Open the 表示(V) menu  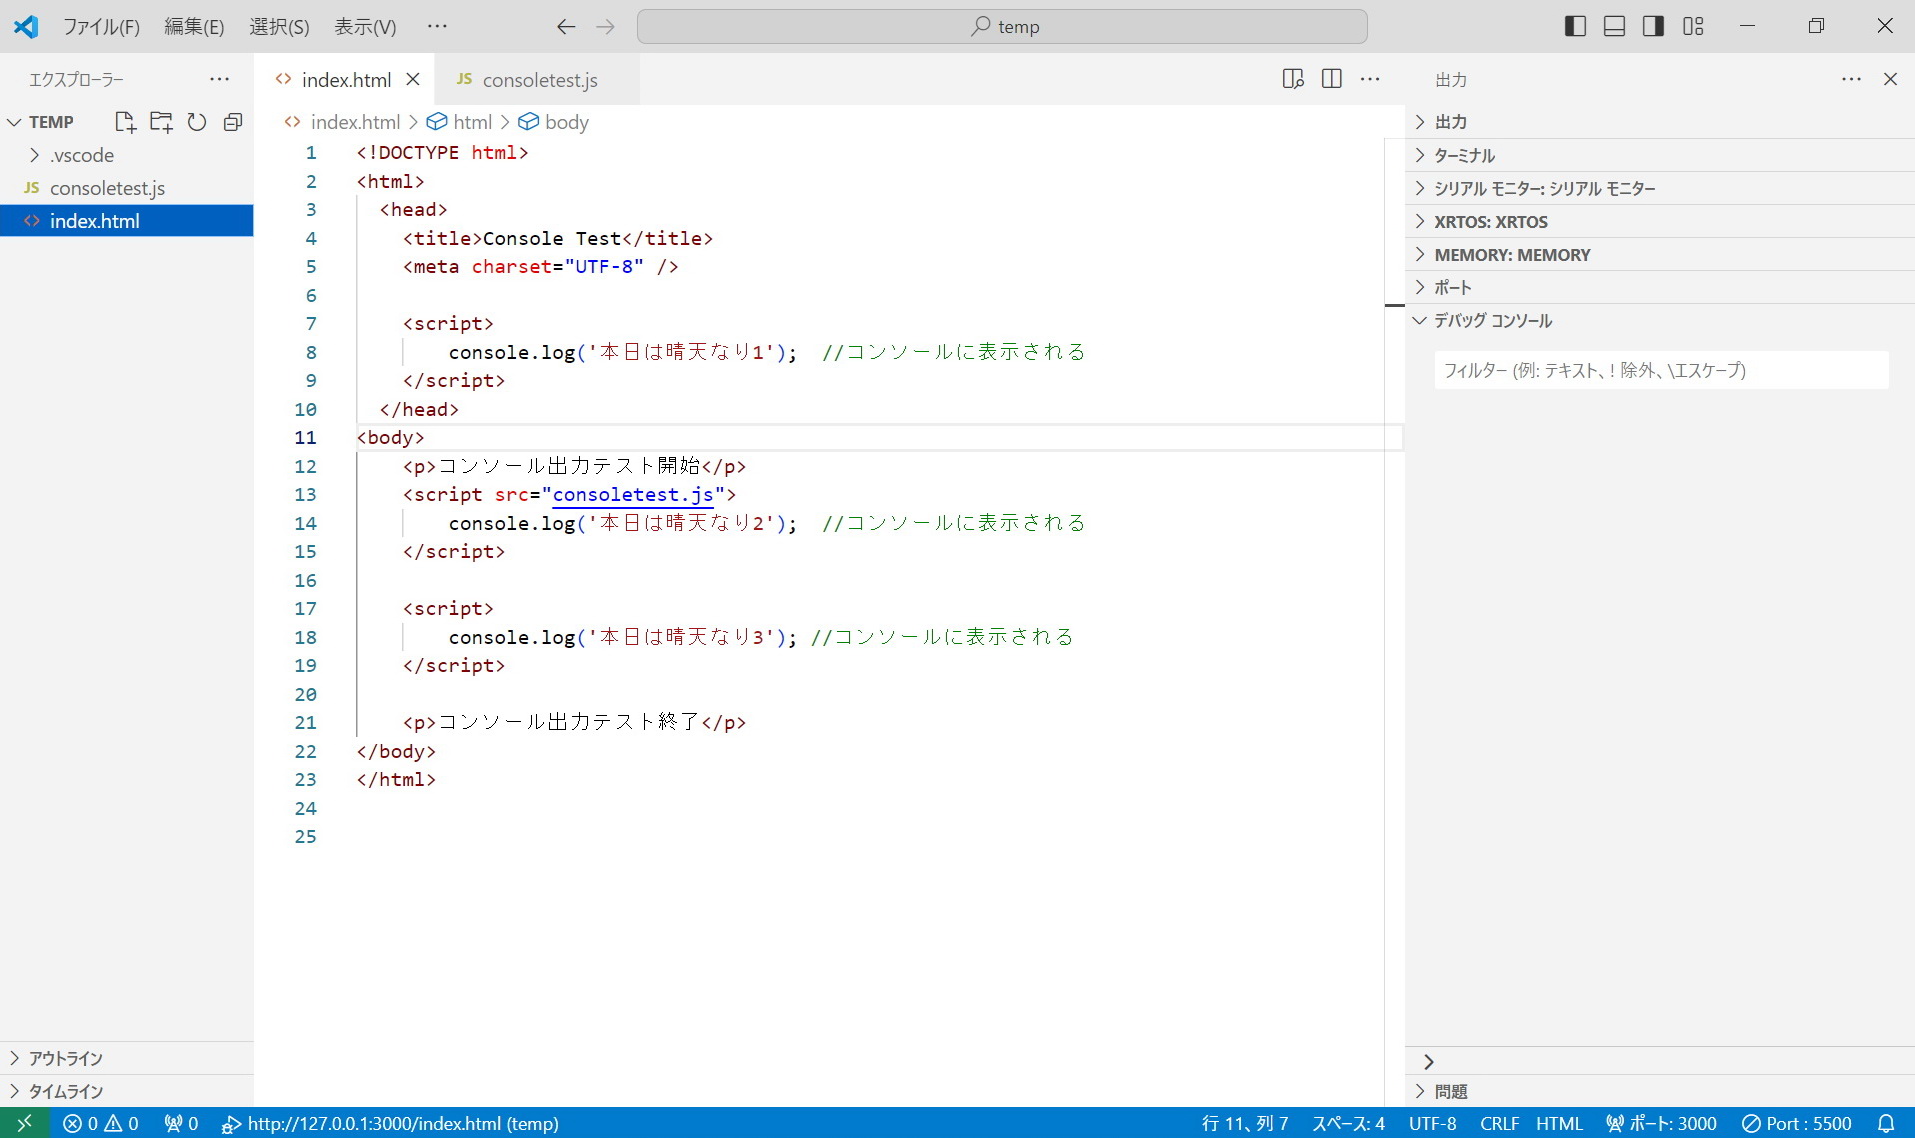(x=365, y=27)
